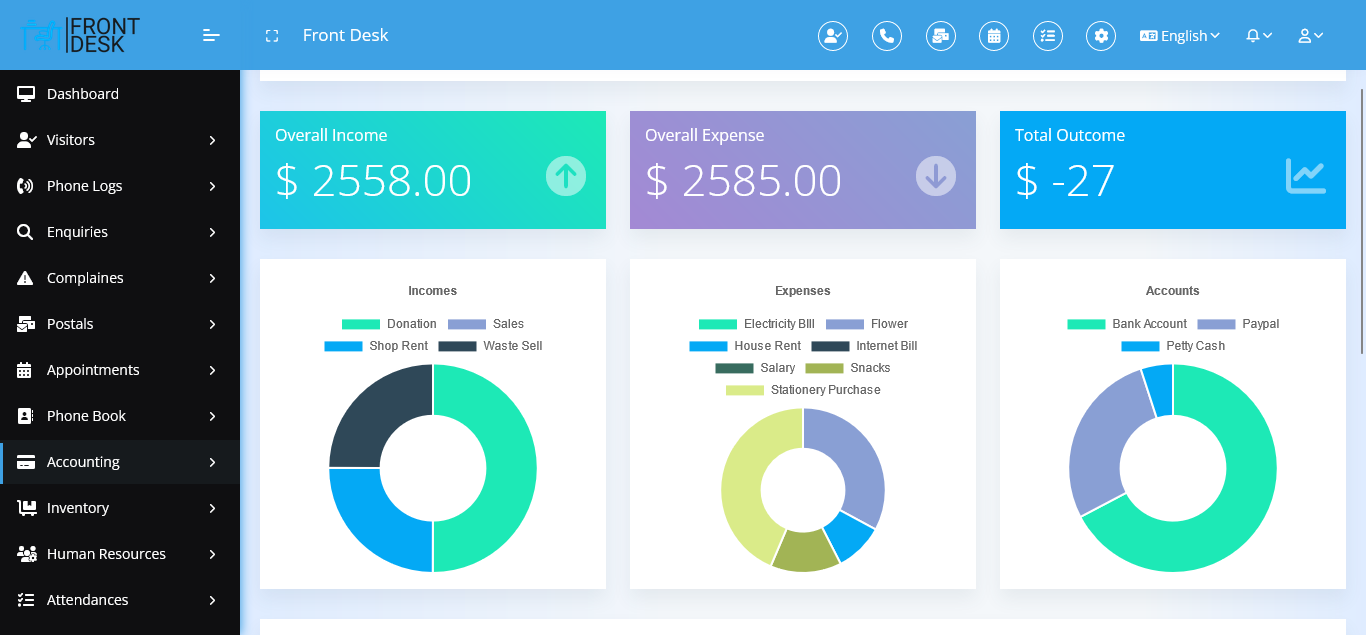Image resolution: width=1366 pixels, height=635 pixels.
Task: Click the page vertical scrollbar
Action: pos(1361,220)
